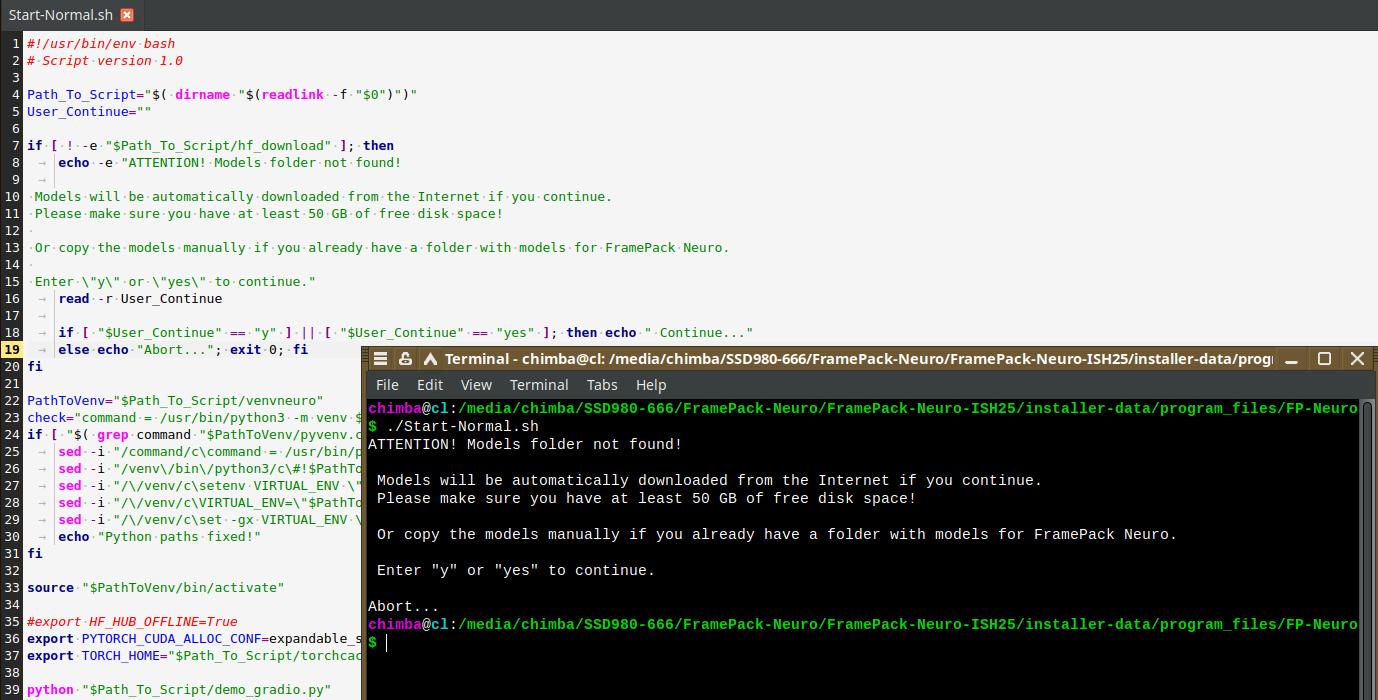Click the 'if [ ! -e' line in editor
The width and height of the screenshot is (1378, 700).
point(210,146)
